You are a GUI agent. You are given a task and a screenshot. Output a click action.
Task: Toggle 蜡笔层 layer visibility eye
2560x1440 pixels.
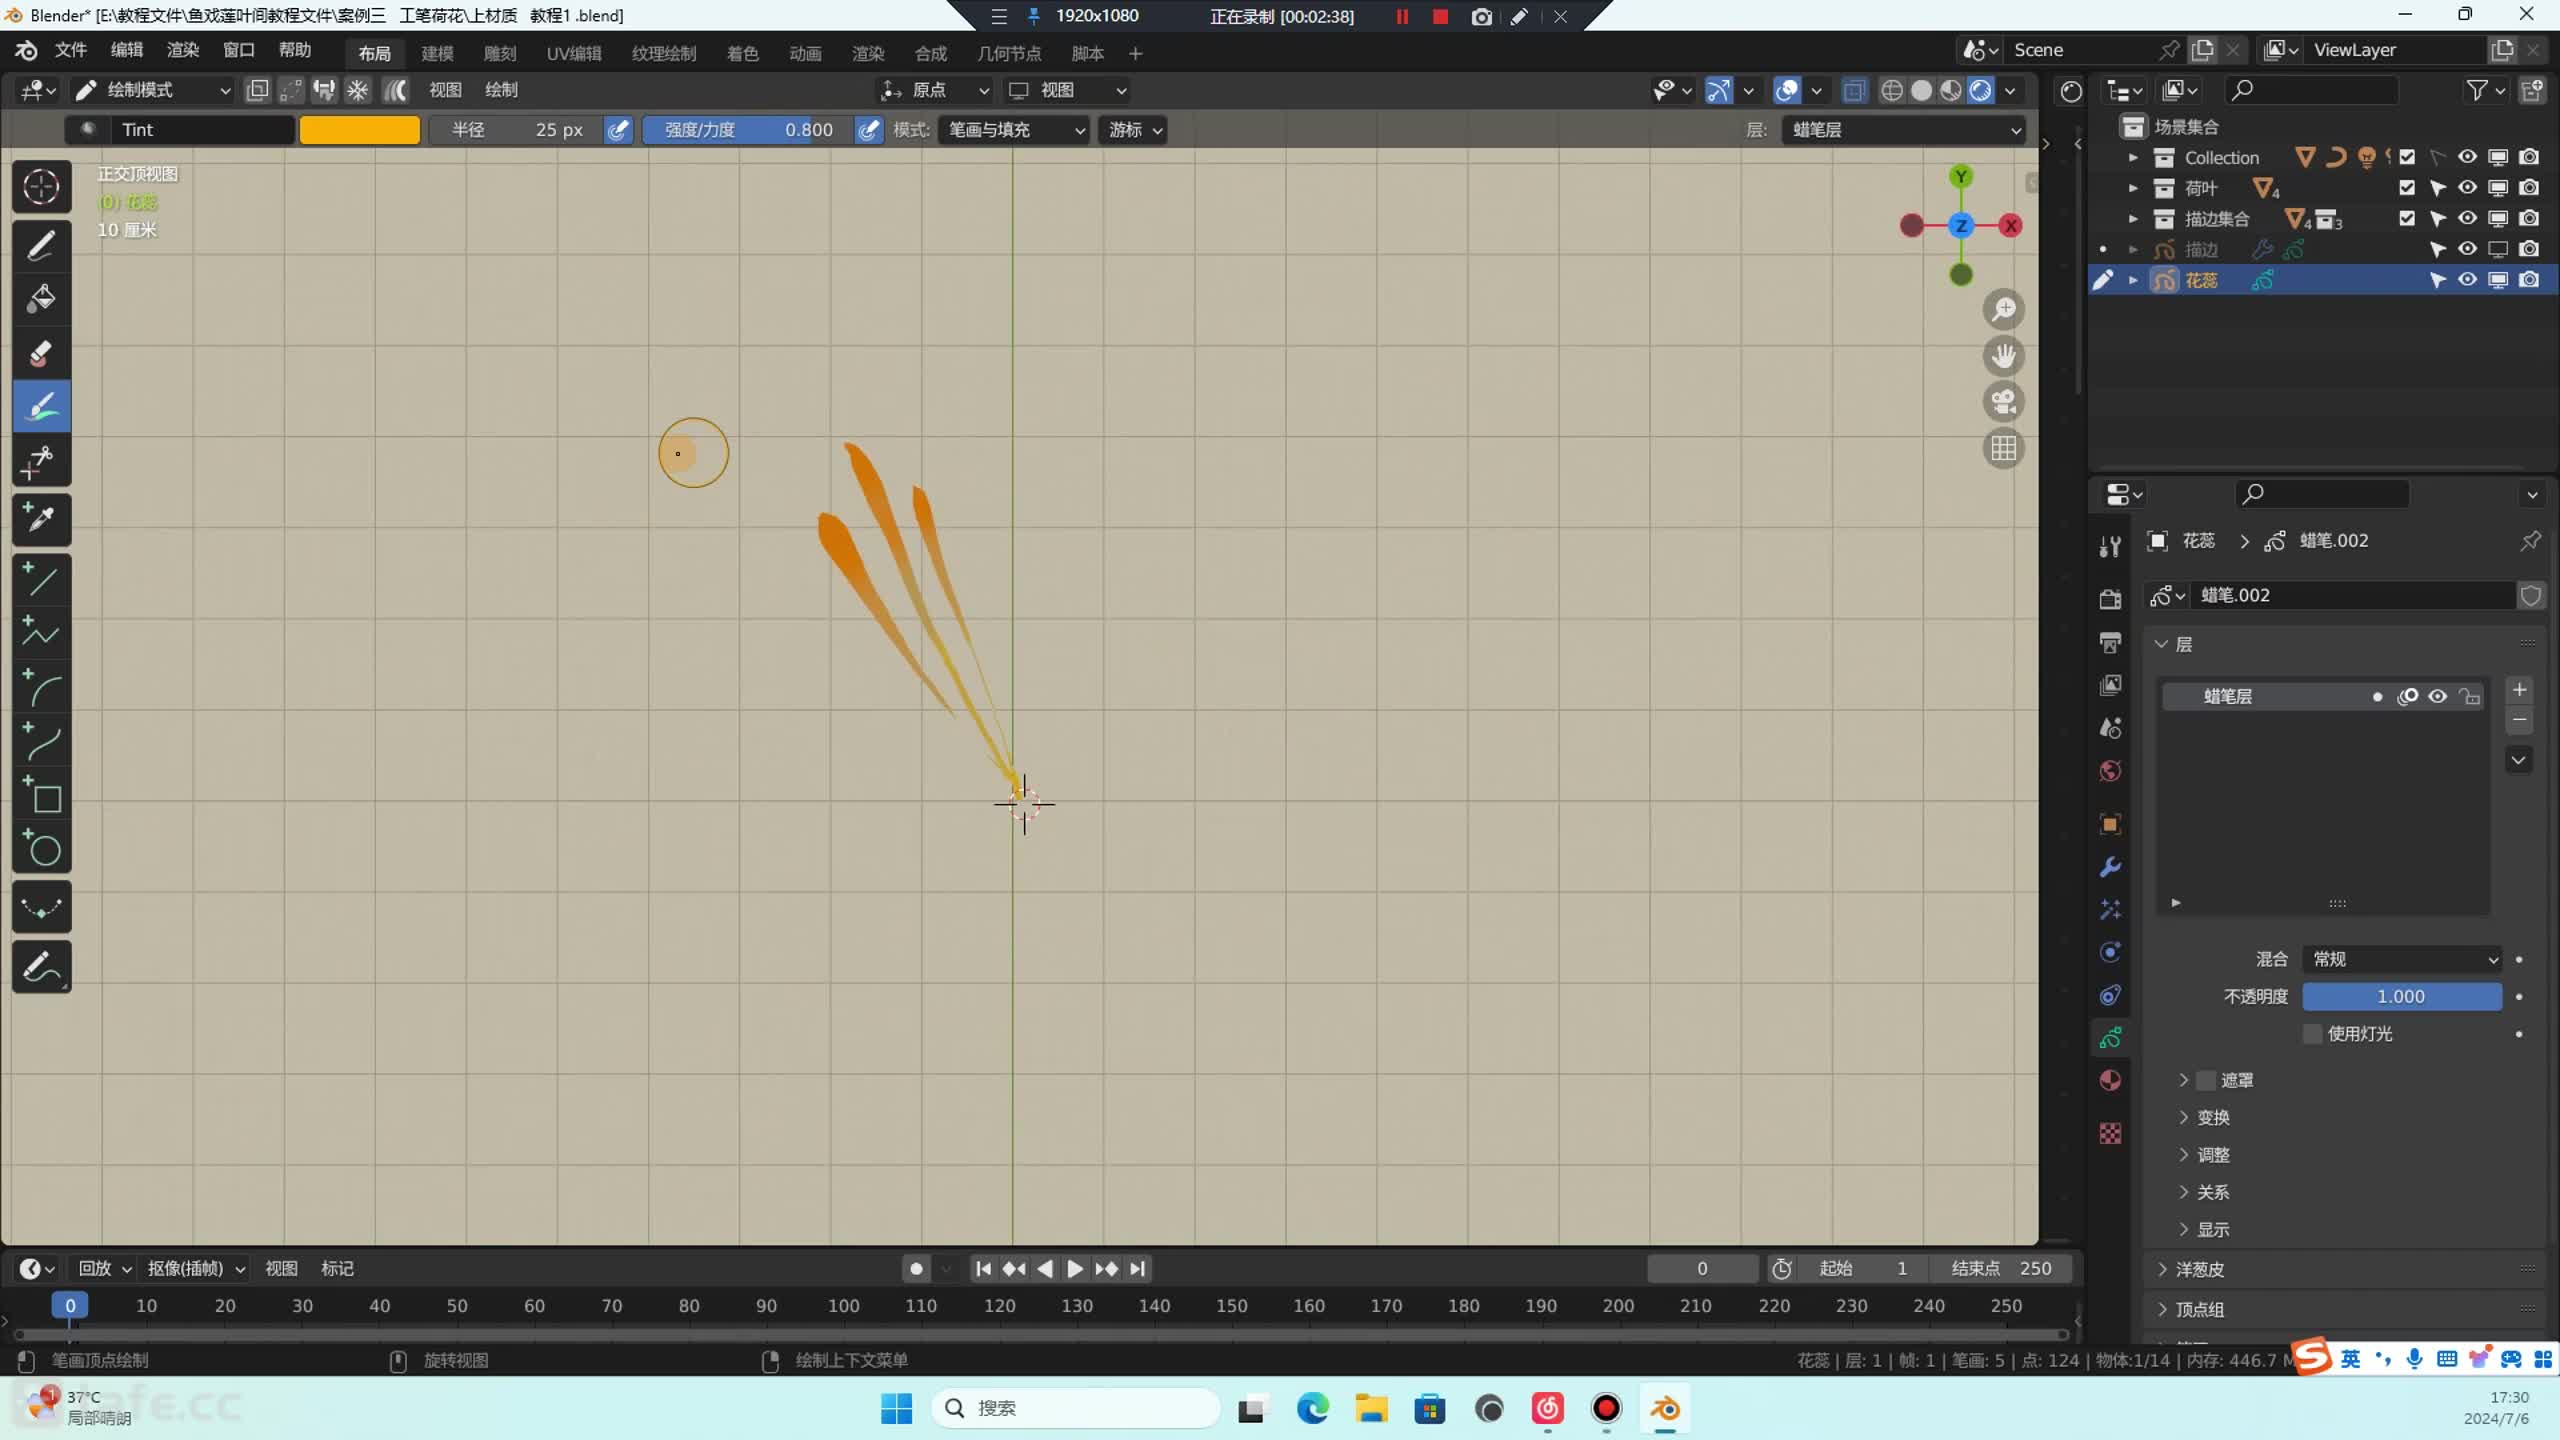click(x=2438, y=697)
